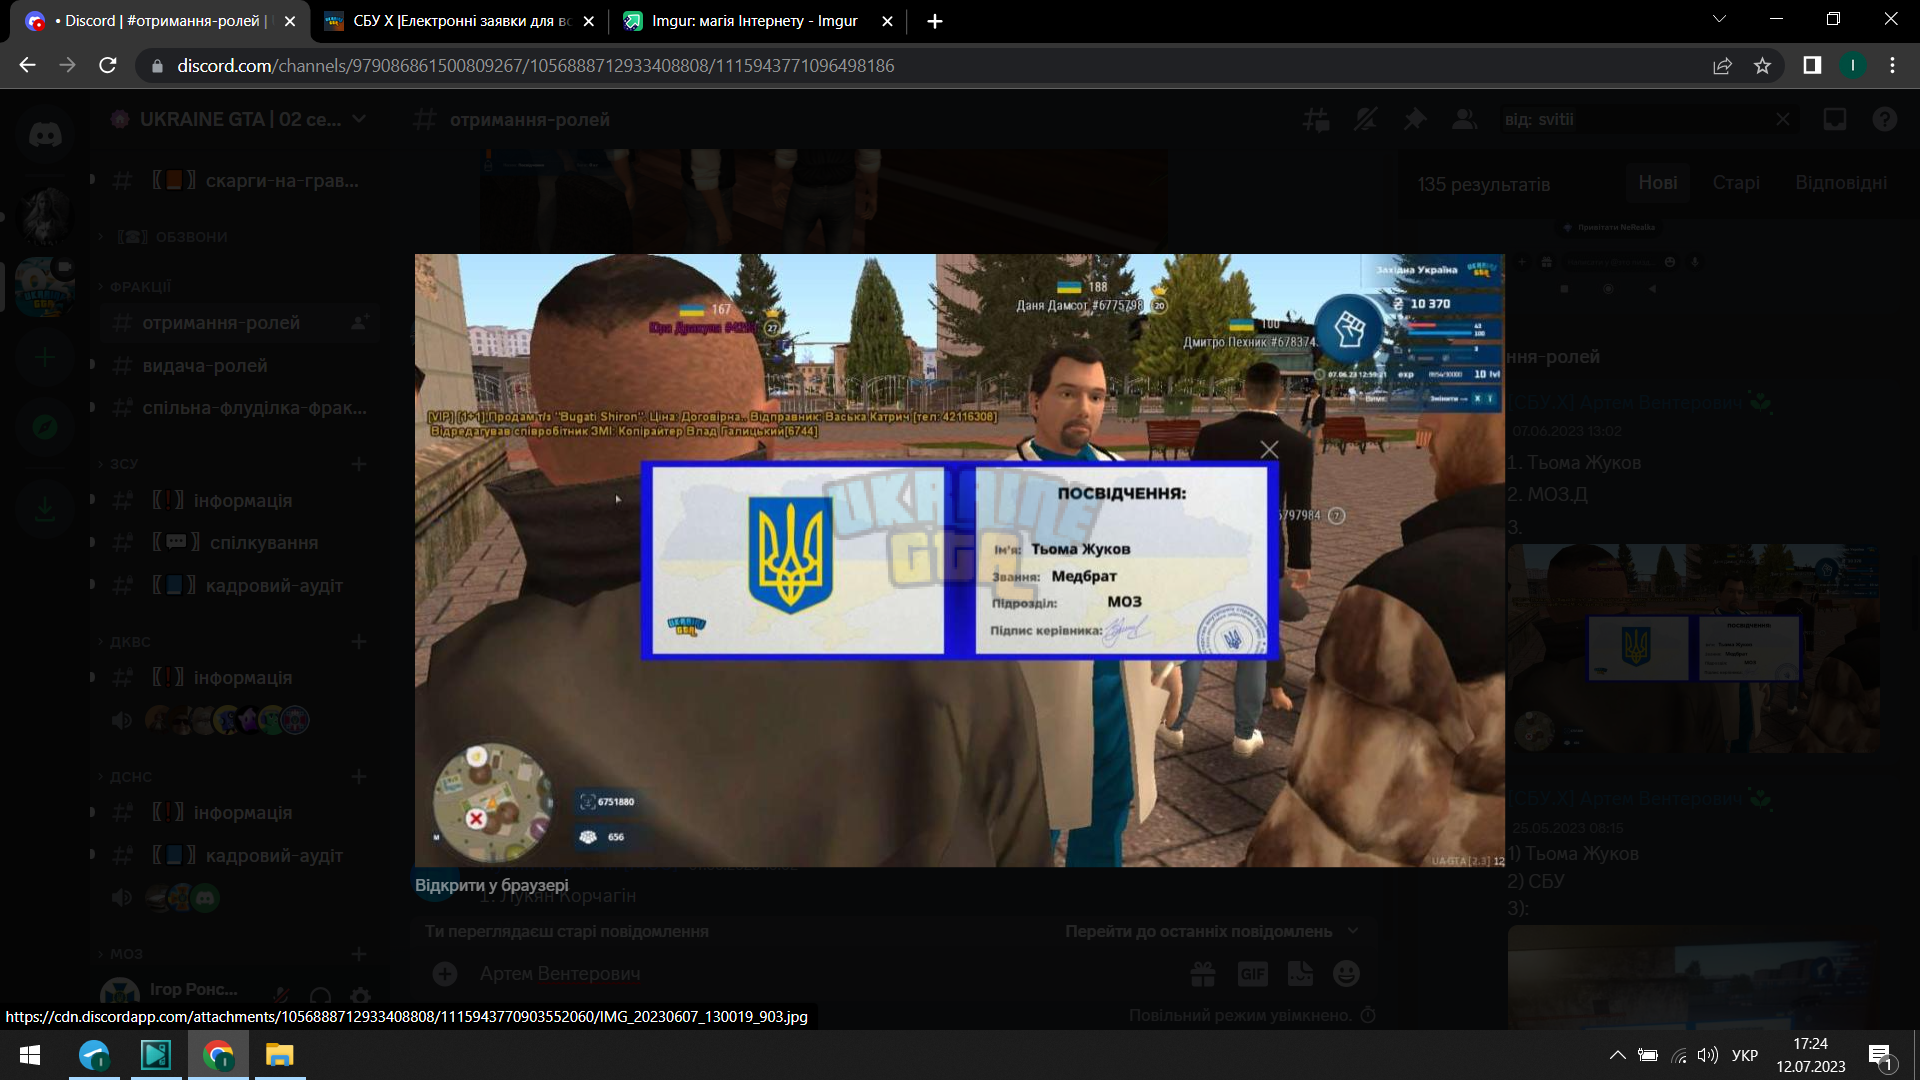Click the add a server plus icon

(x=45, y=358)
